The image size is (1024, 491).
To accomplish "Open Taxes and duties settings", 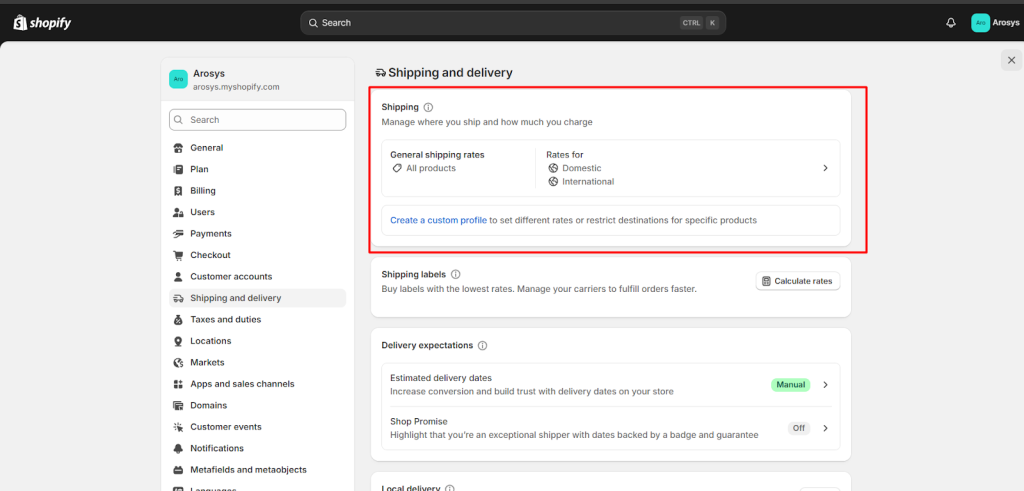I will coord(225,320).
